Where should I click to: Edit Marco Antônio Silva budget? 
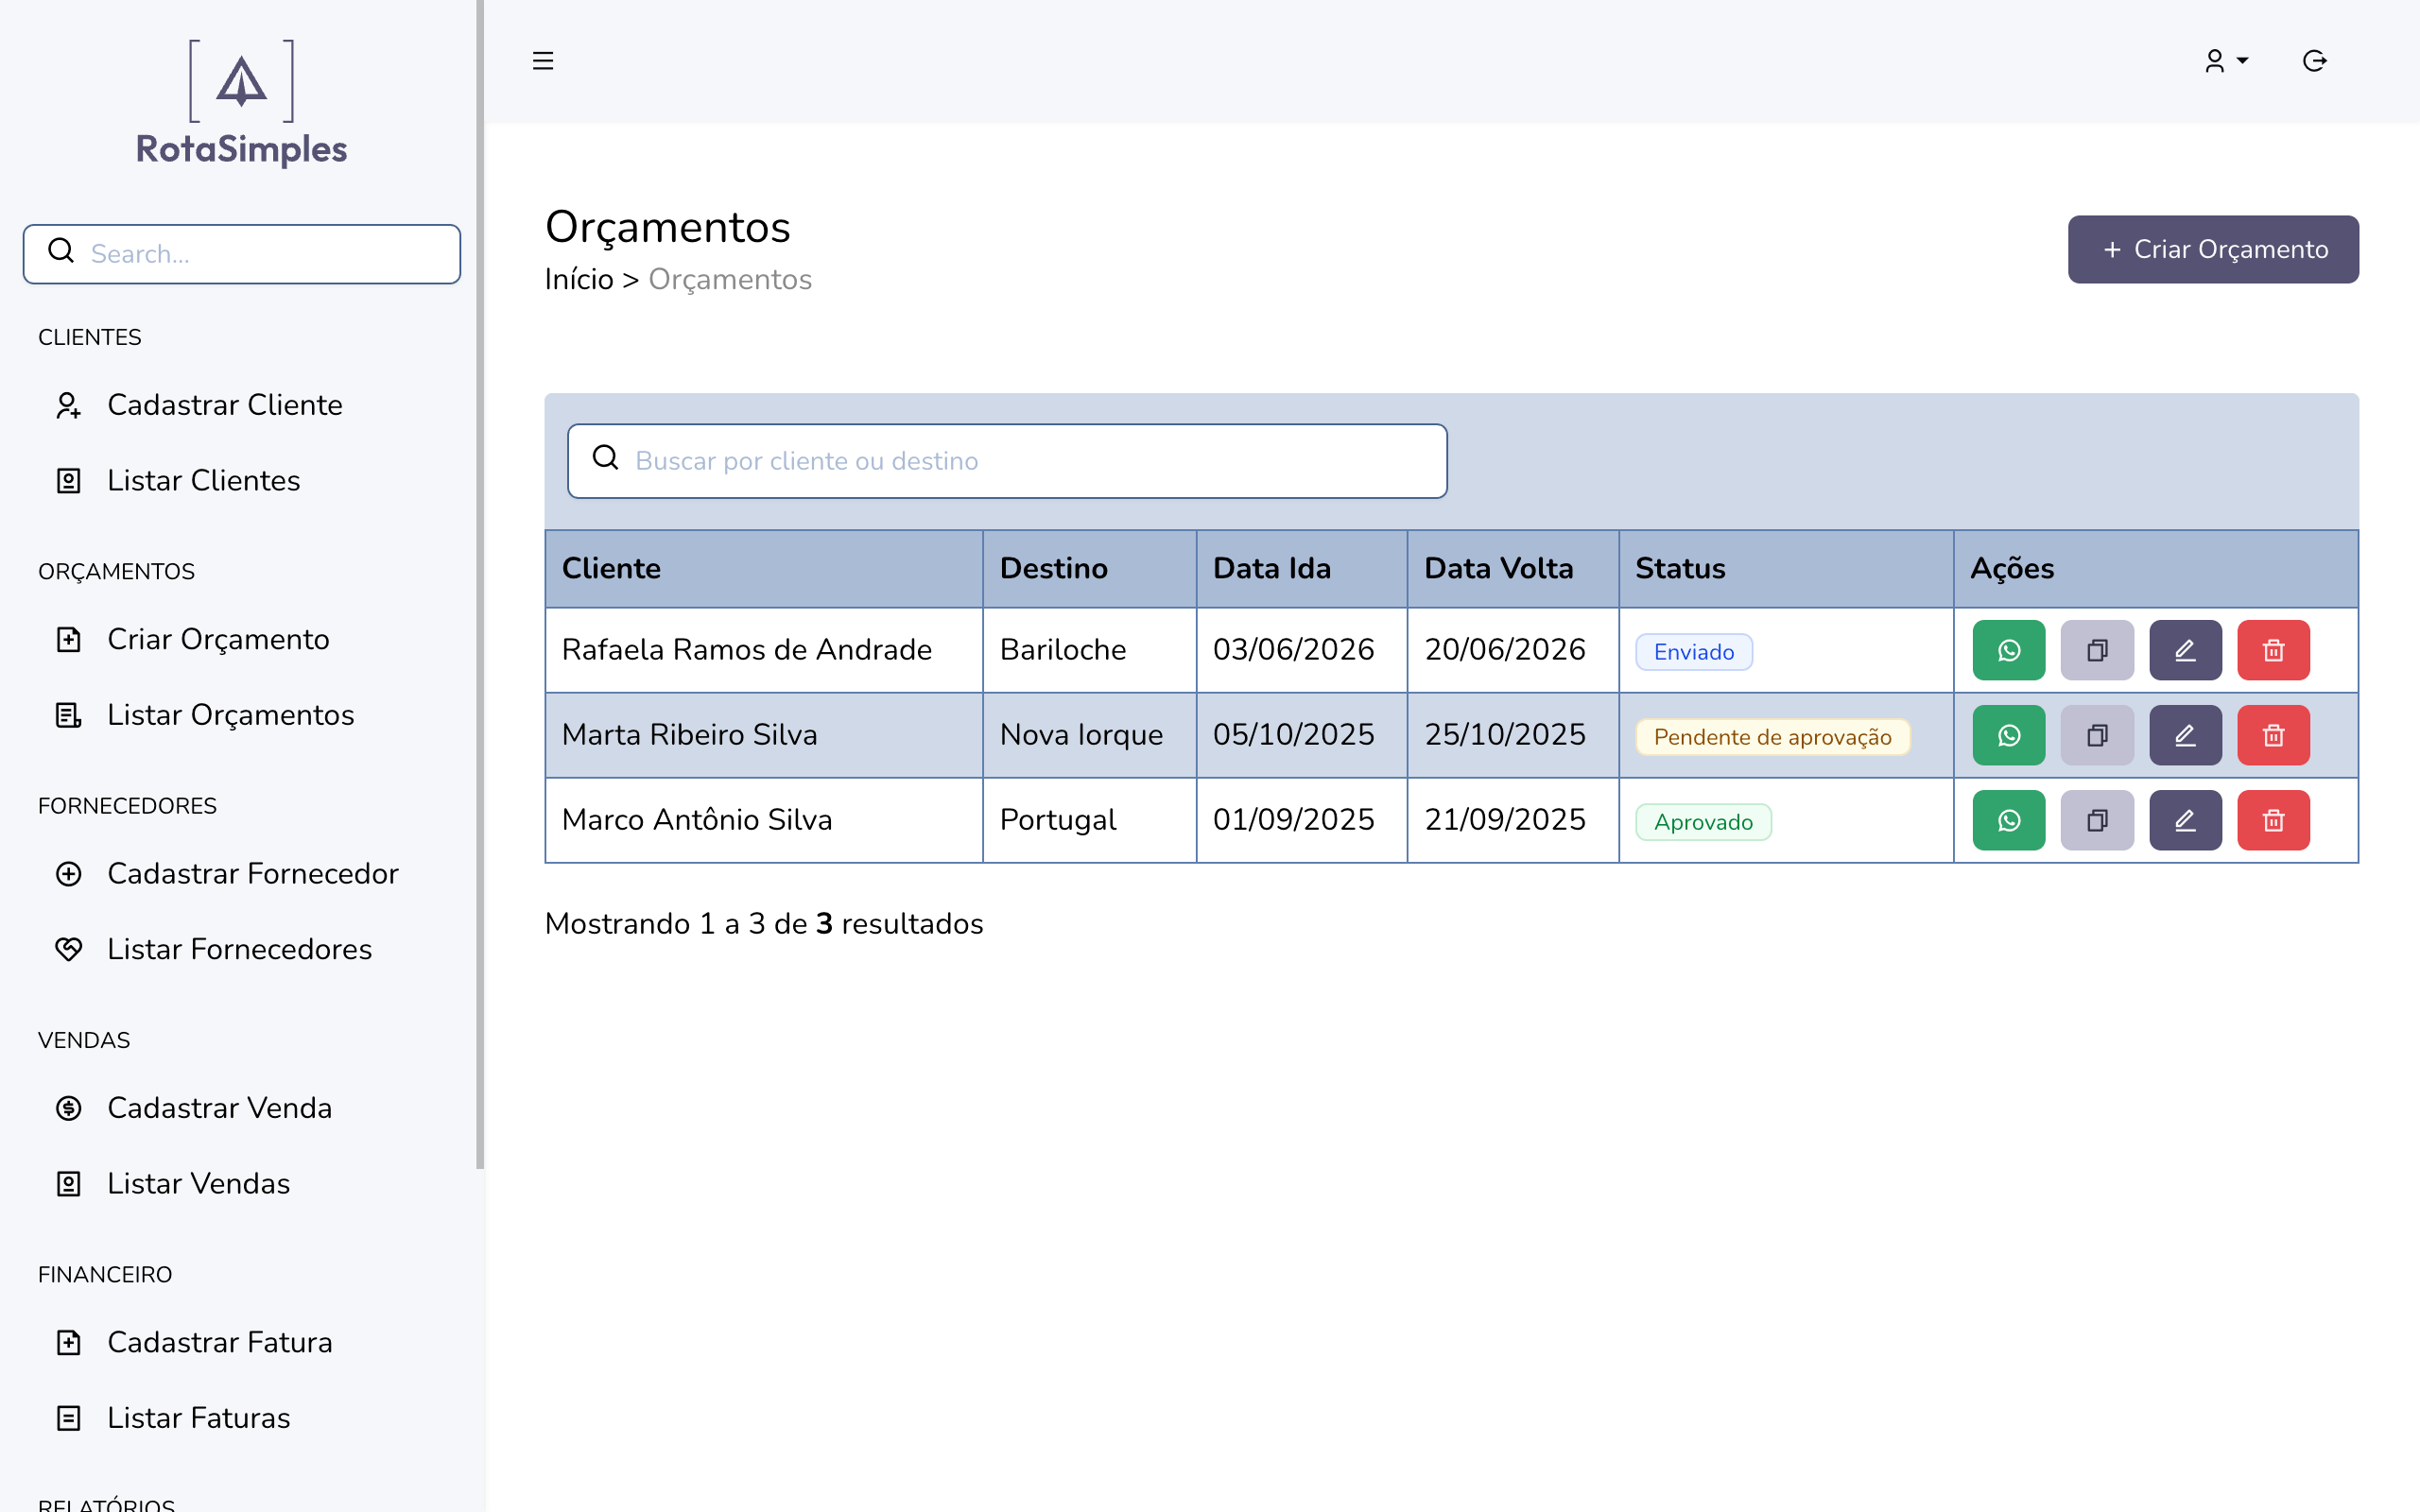(x=2185, y=820)
